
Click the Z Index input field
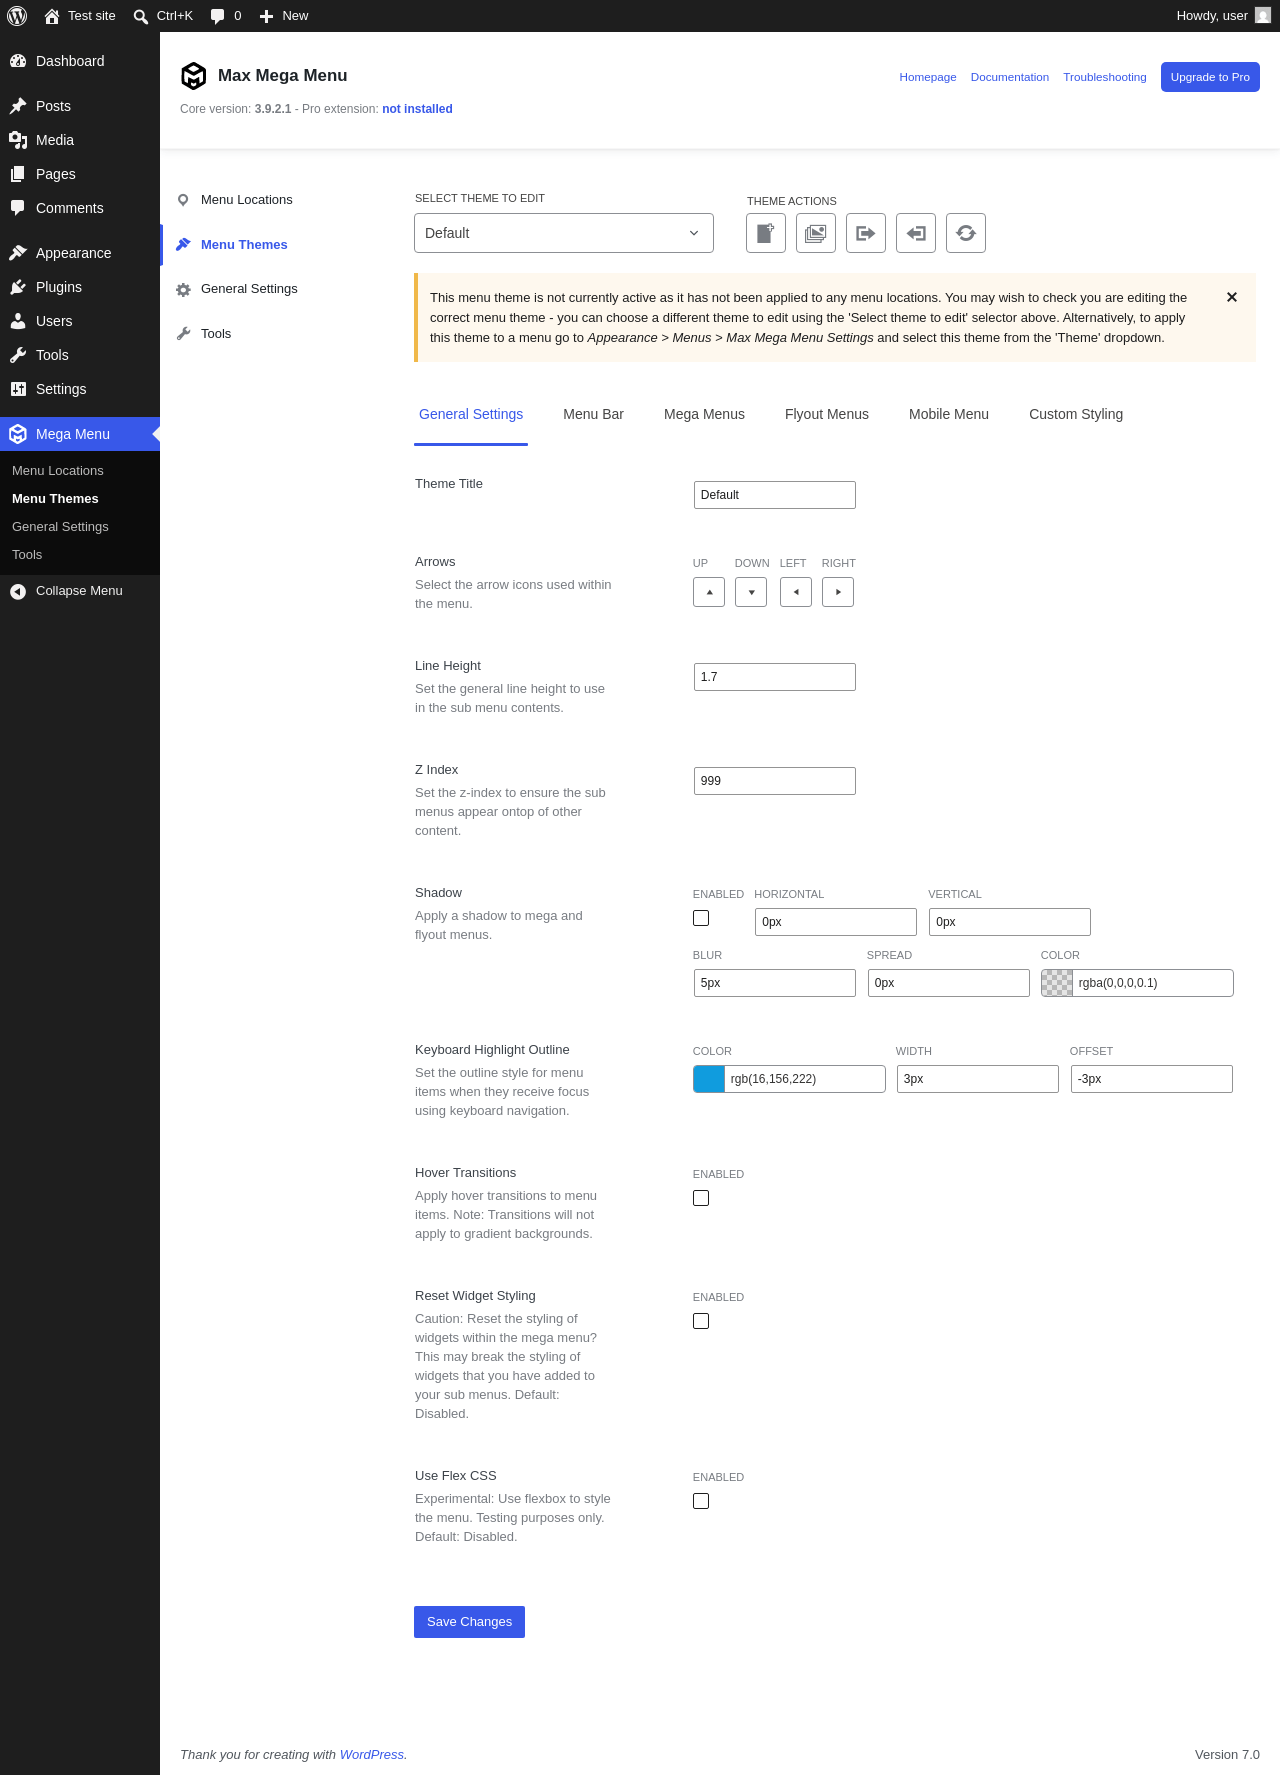tap(775, 781)
